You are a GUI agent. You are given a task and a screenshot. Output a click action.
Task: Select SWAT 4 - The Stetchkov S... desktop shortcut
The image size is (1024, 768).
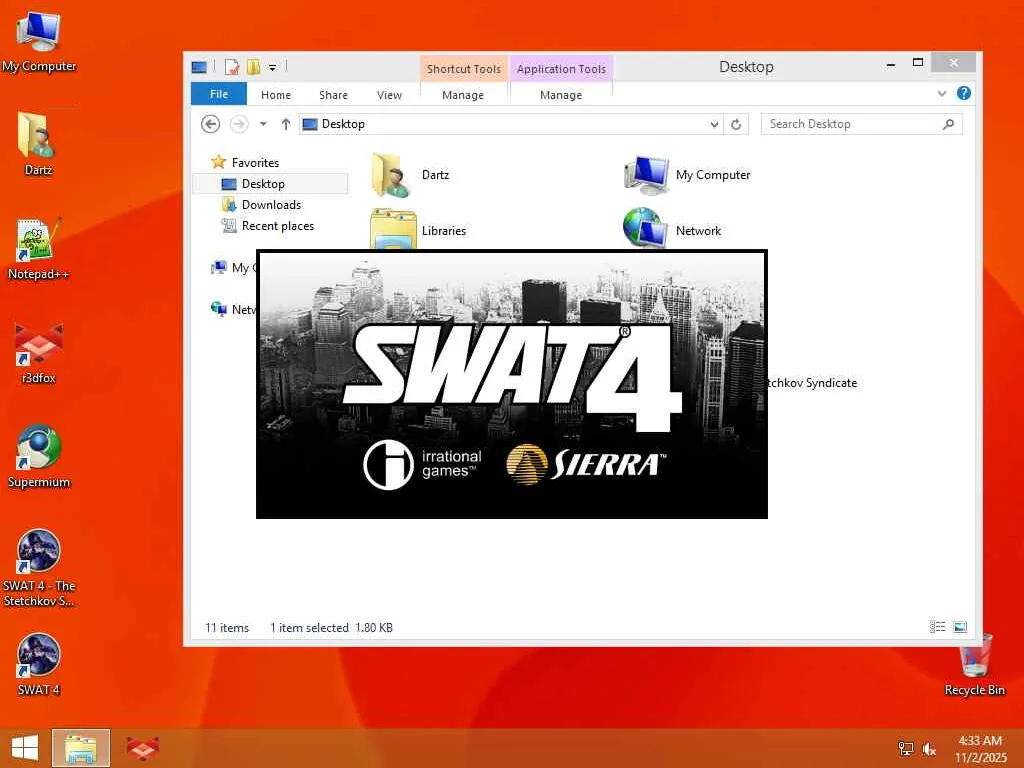(38, 568)
